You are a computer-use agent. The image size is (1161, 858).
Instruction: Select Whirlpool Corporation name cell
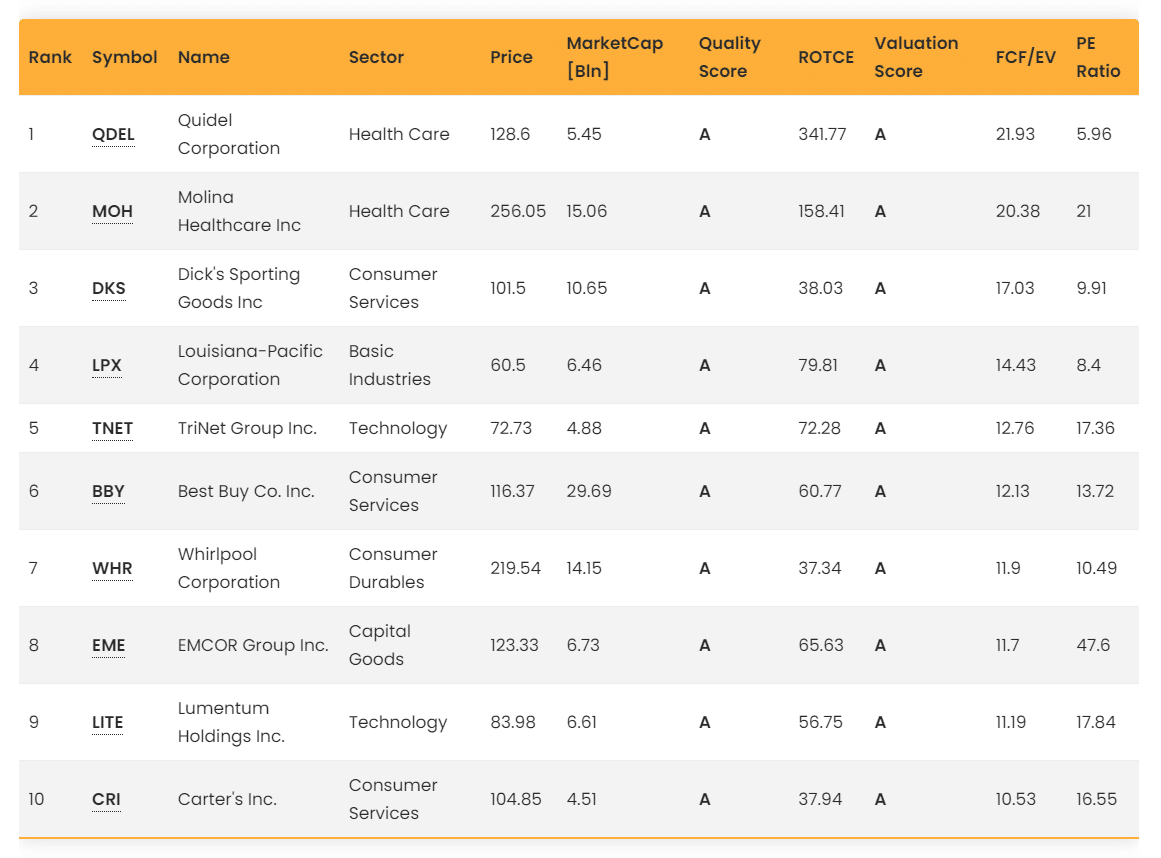coord(229,568)
